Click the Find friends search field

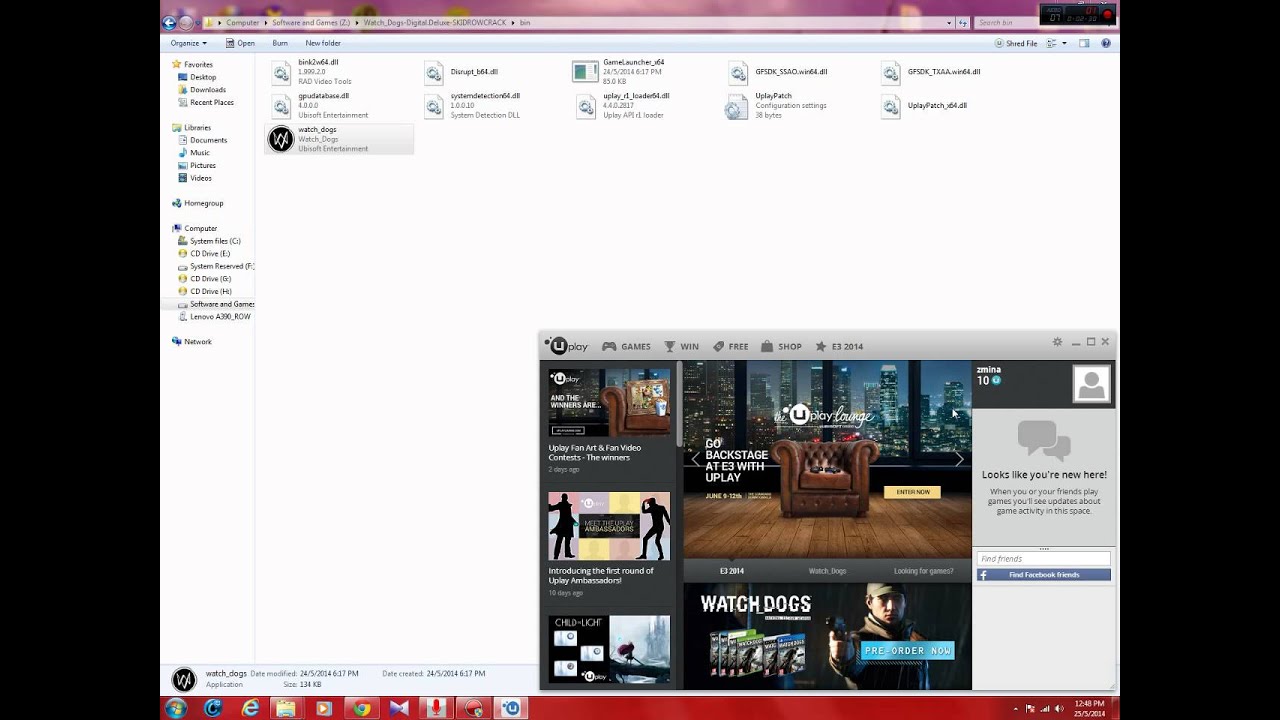coord(1044,559)
